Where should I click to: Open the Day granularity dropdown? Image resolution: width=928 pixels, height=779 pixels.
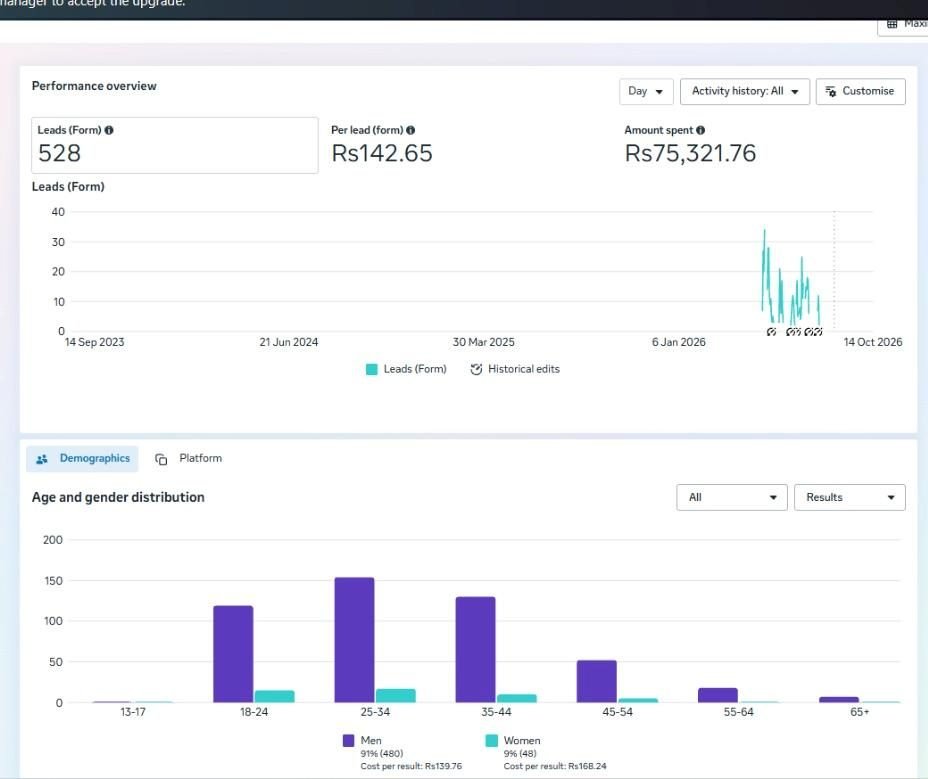tap(646, 92)
